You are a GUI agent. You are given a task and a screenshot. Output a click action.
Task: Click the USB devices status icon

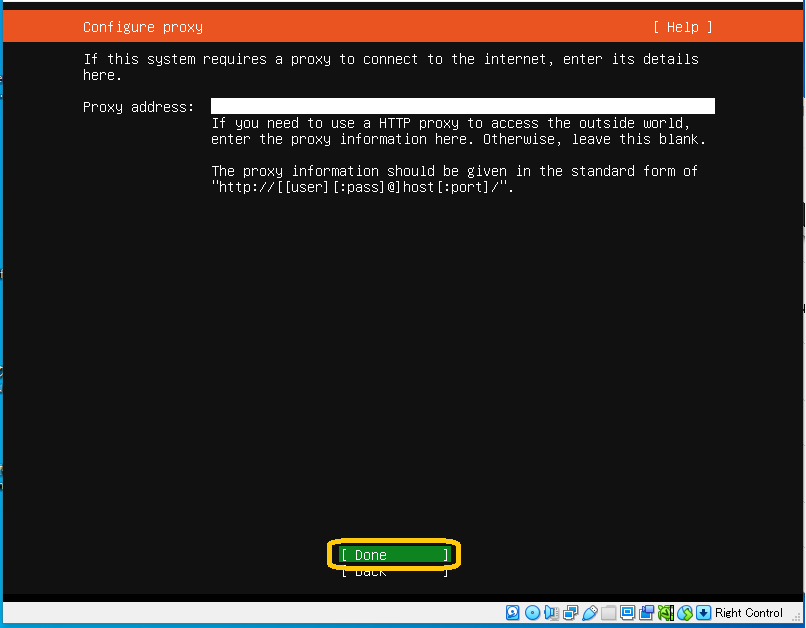click(590, 613)
